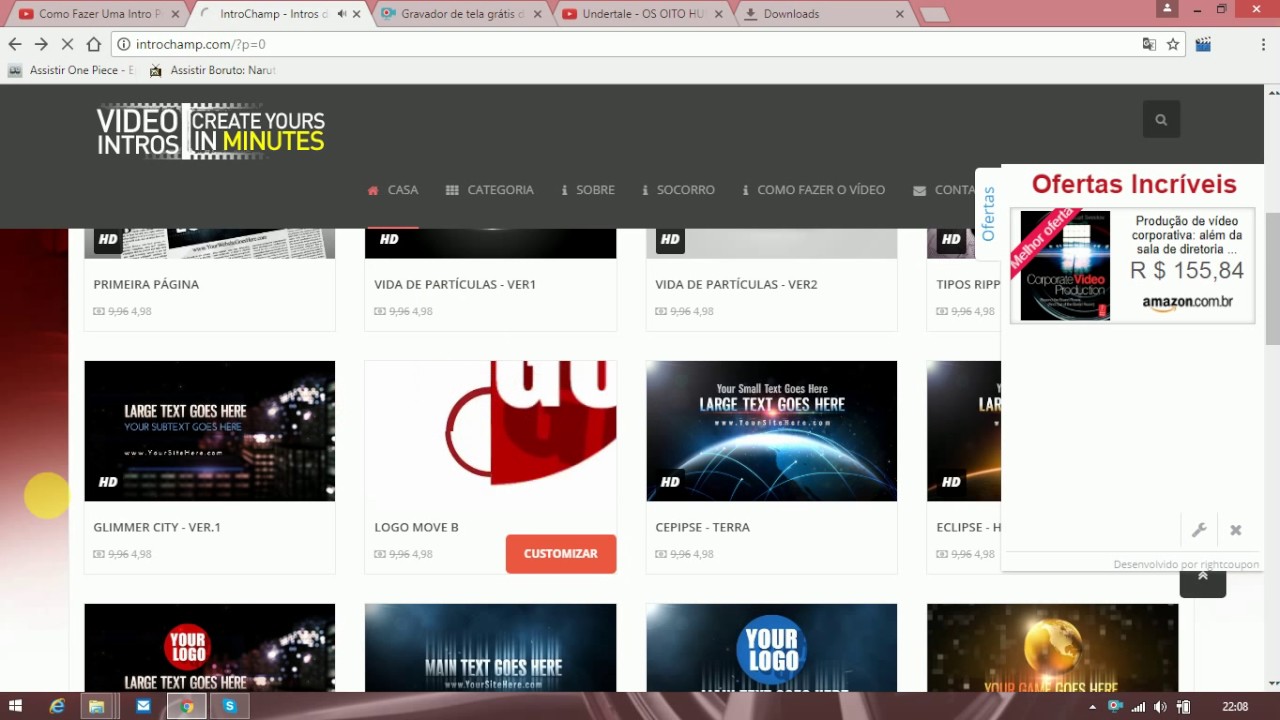This screenshot has width=1280, height=720.
Task: Open Internet Explorer from the taskbar
Action: 57,706
